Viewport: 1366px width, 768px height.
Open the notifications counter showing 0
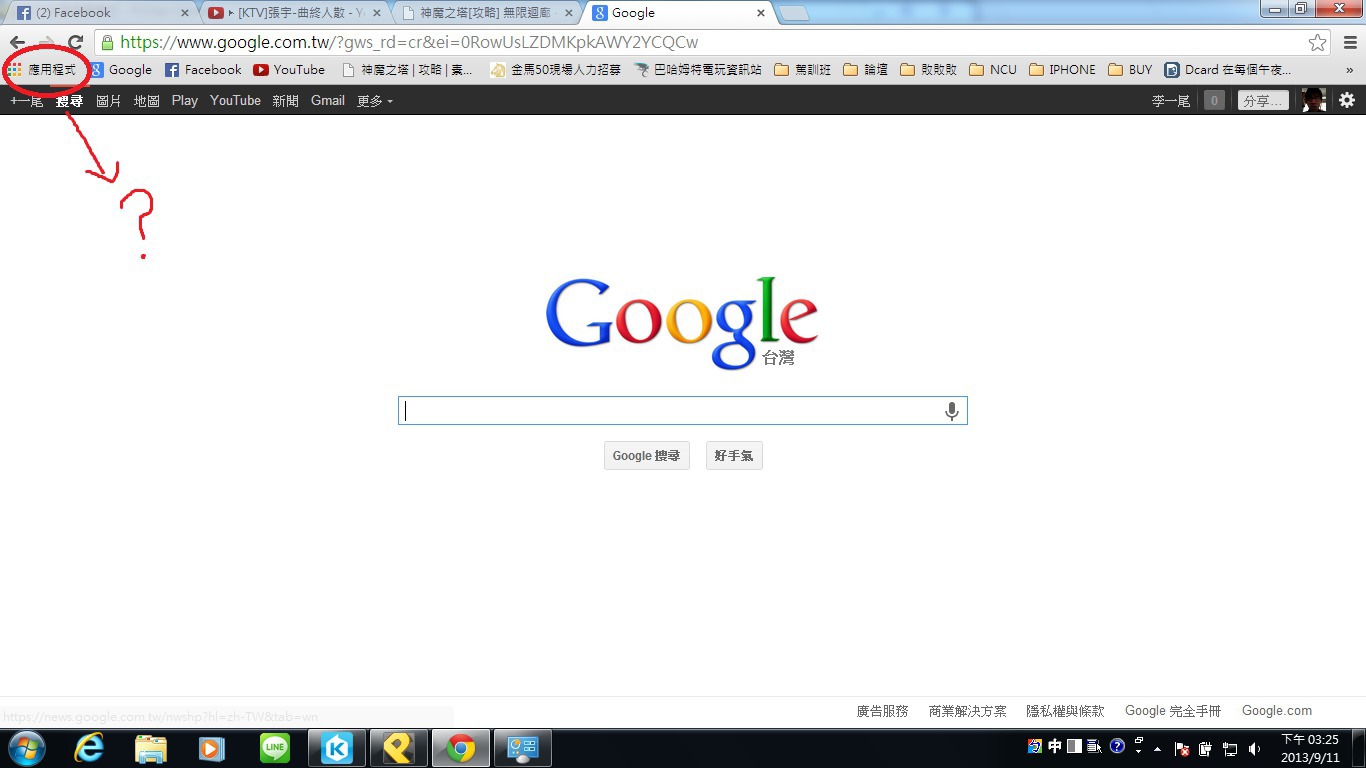(x=1214, y=100)
